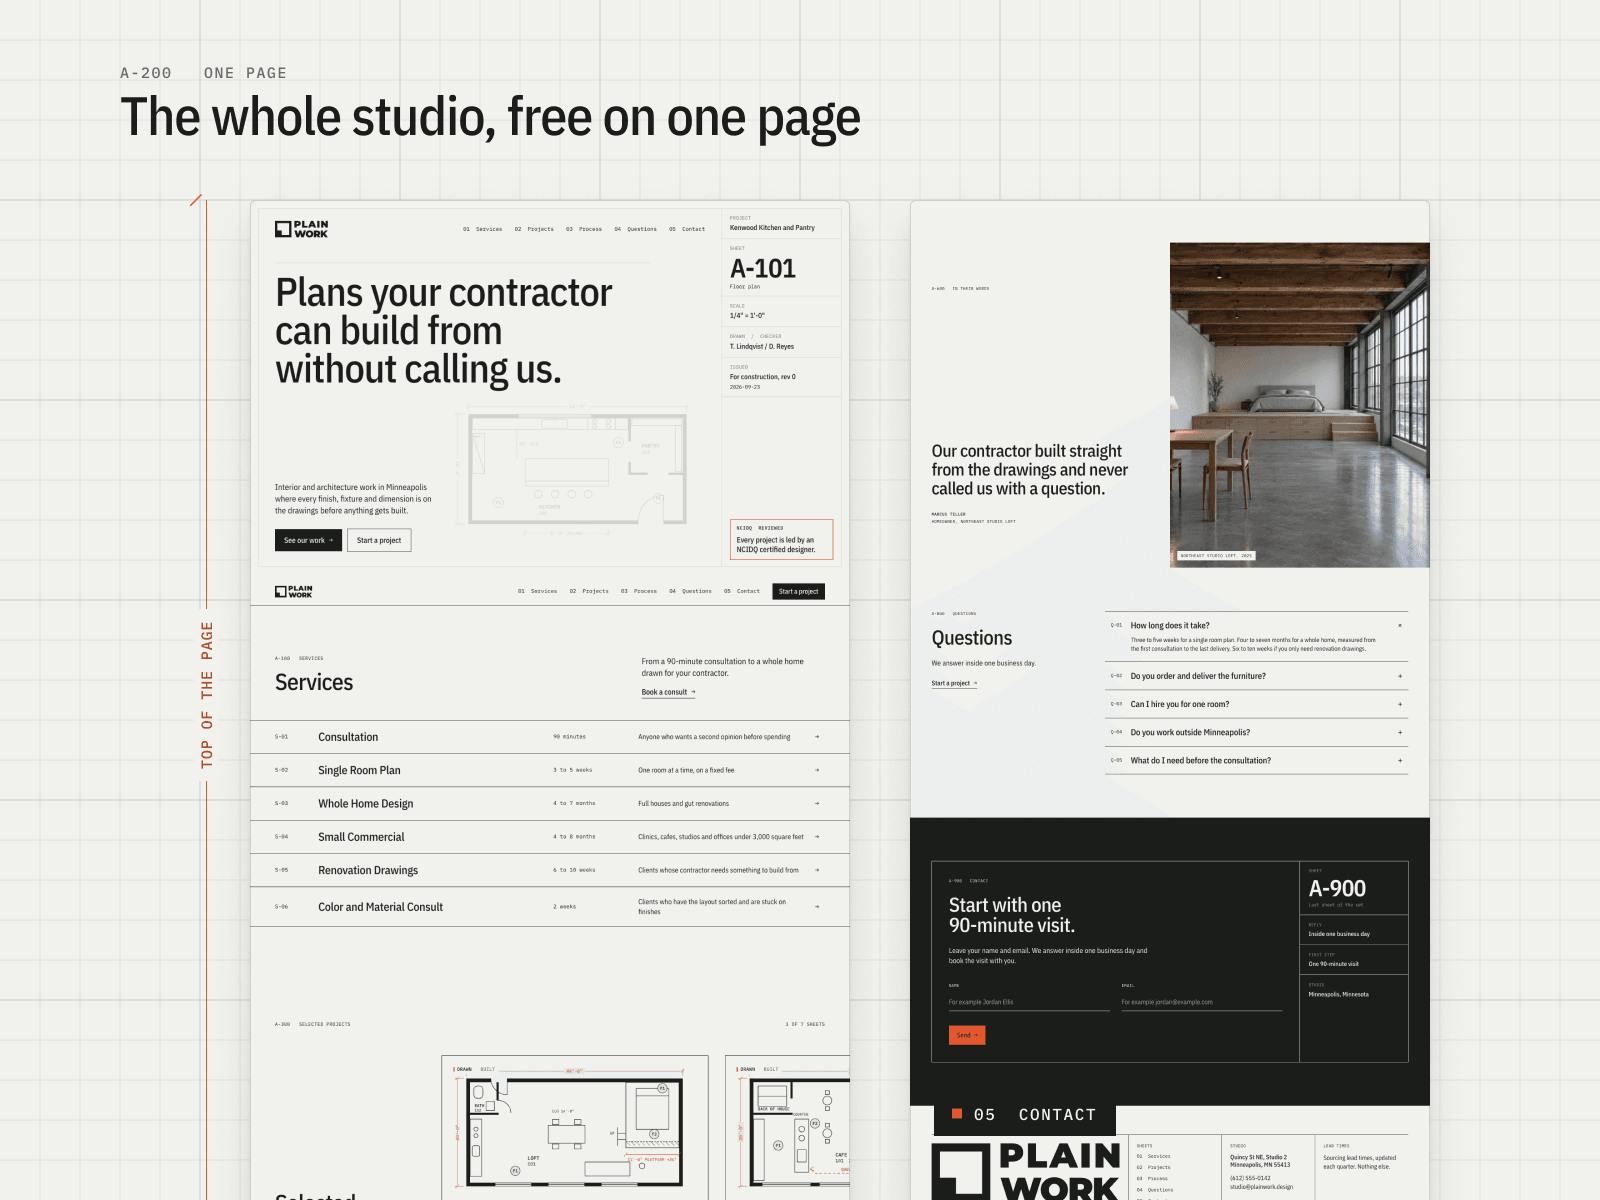Click the 'Kenwood Kitchen and Pantry' project title
This screenshot has height=1200, width=1600.
pyautogui.click(x=772, y=228)
